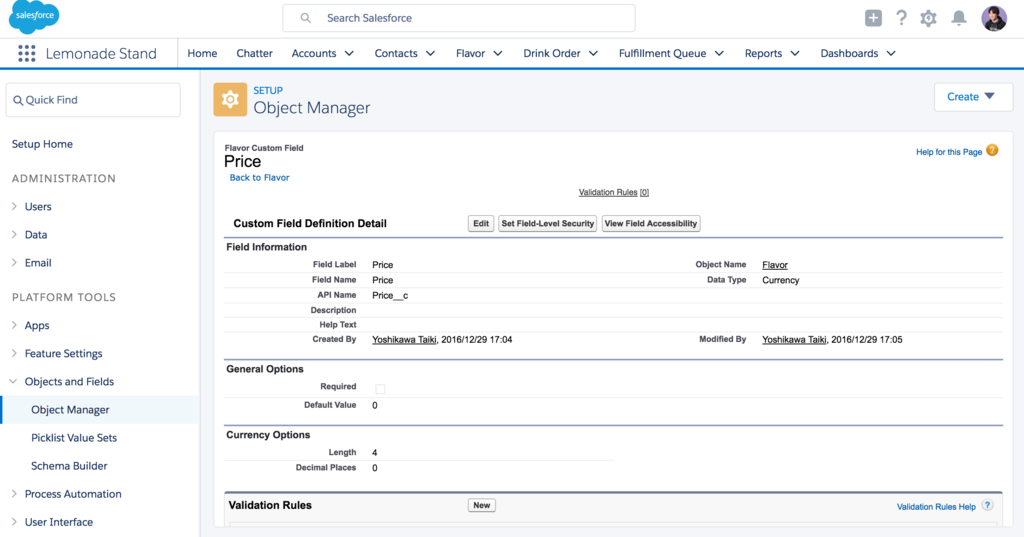Switch to the Chatter tab
This screenshot has width=1024, height=537.
(x=255, y=54)
